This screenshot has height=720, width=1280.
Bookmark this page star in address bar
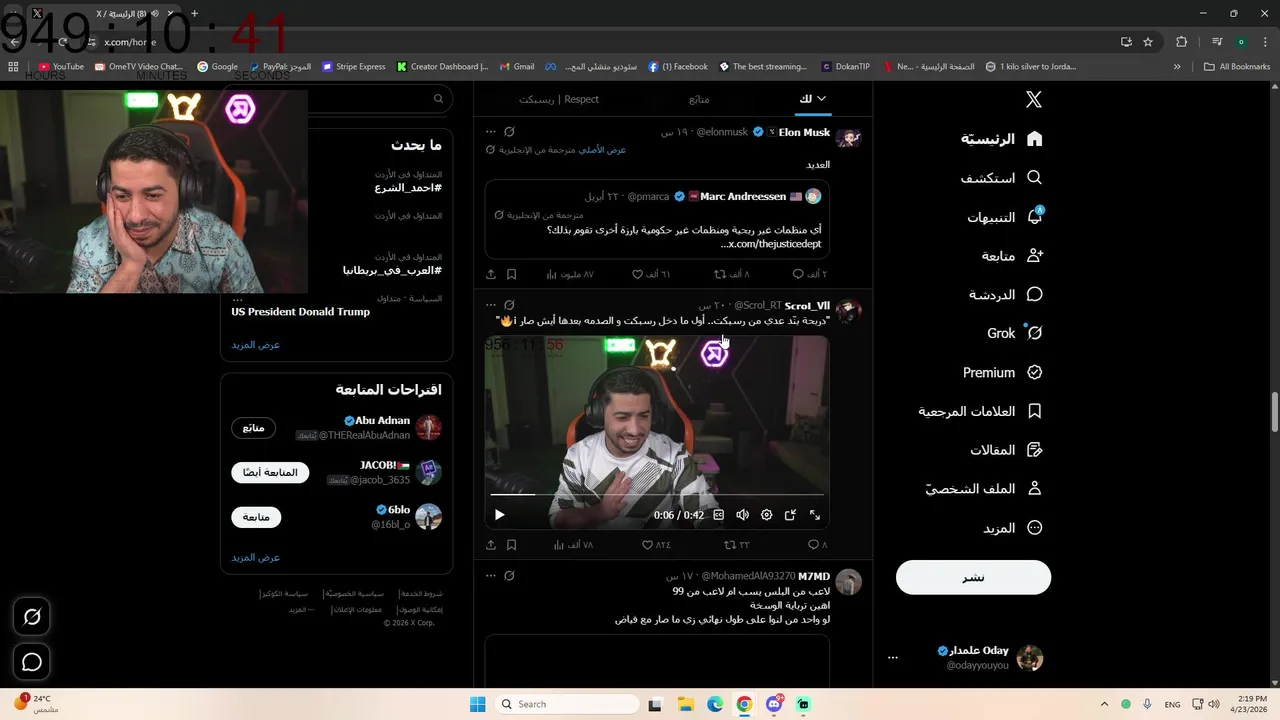click(x=1148, y=42)
